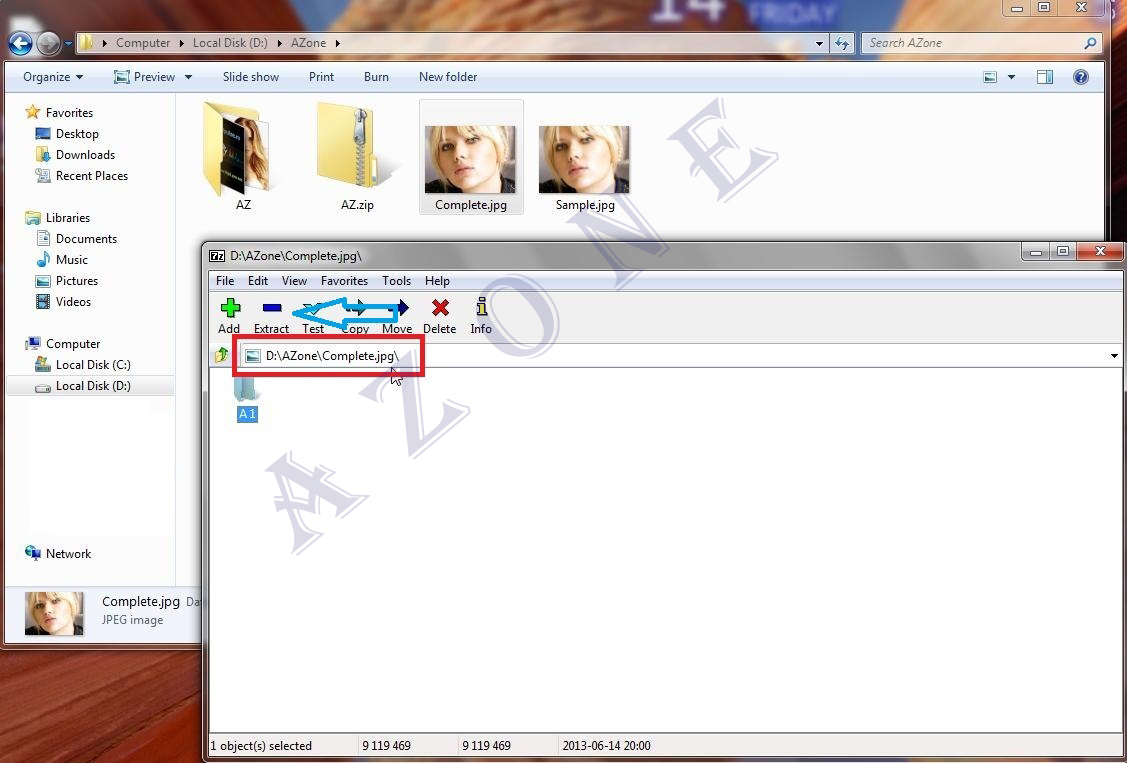The image size is (1127, 763).
Task: Open recent pages dropdown next to Forward
Action: 69,43
